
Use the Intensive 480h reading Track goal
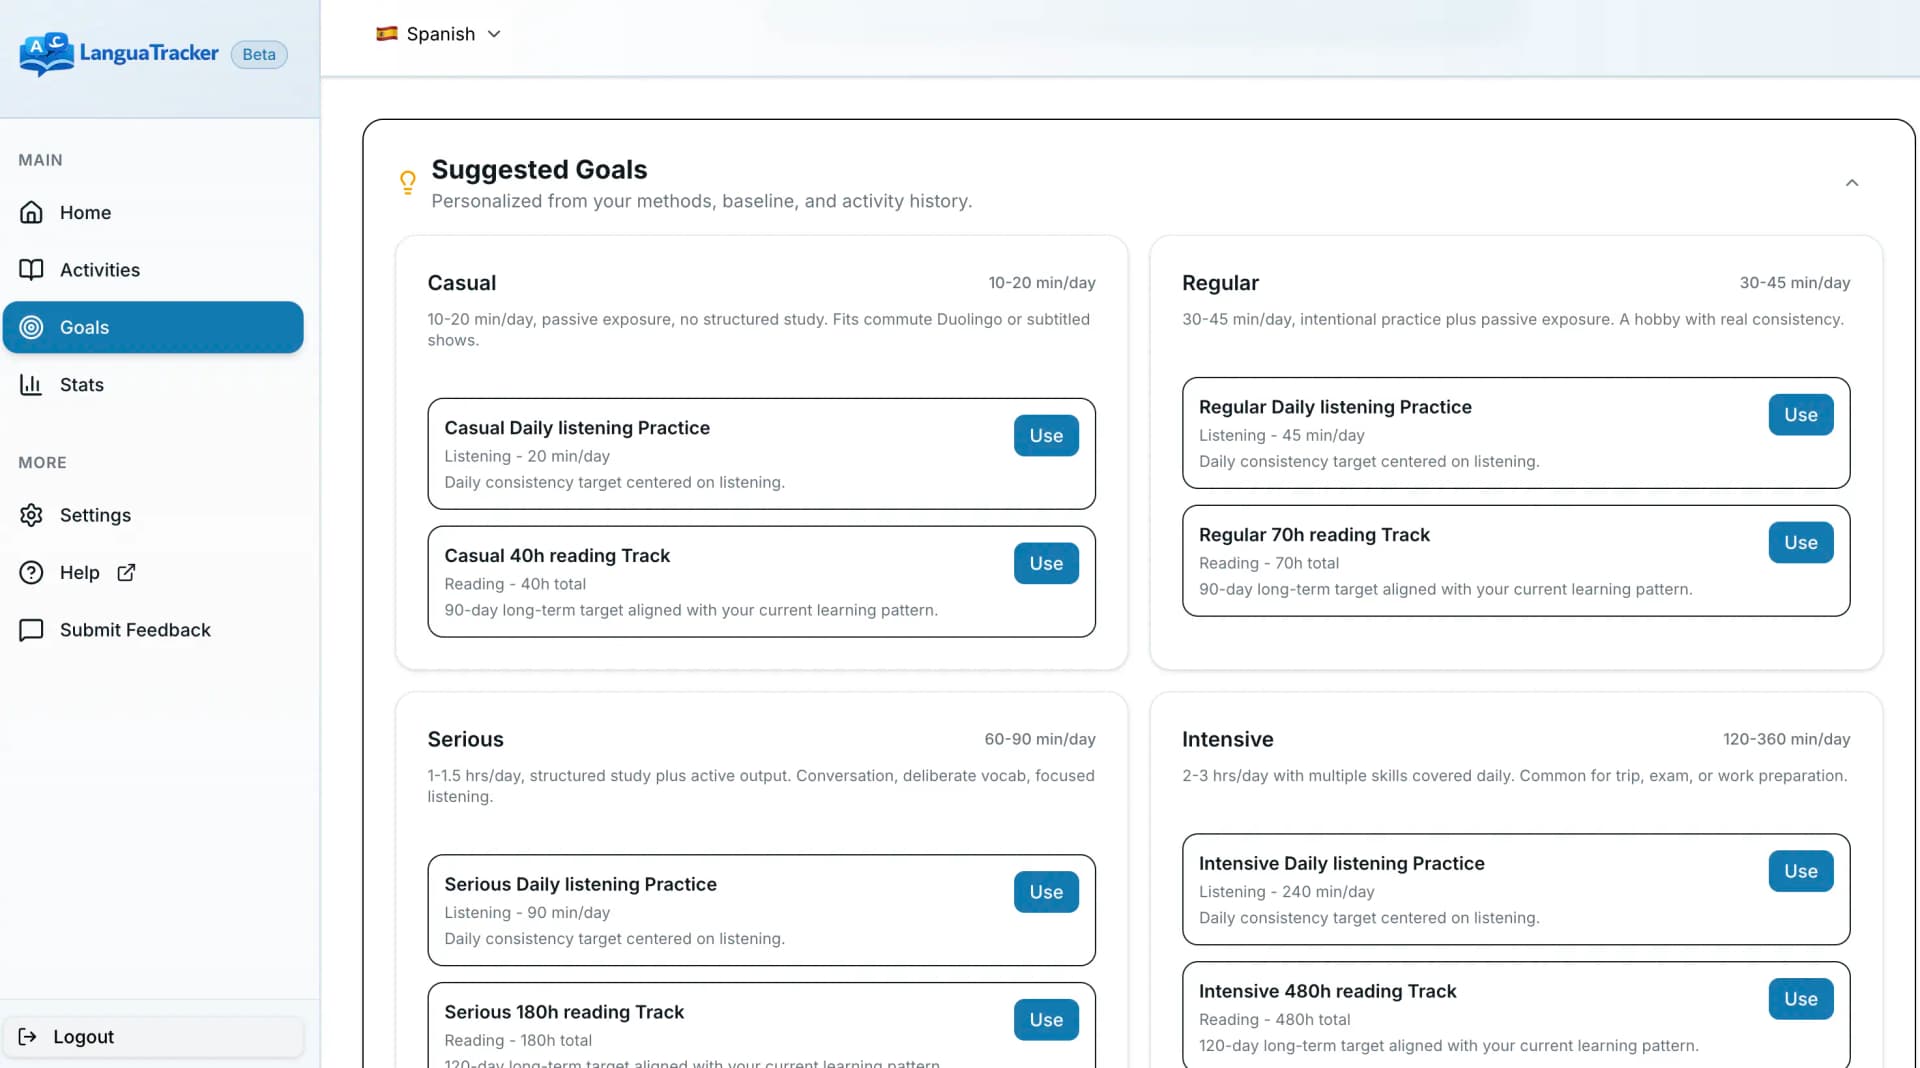pyautogui.click(x=1799, y=998)
